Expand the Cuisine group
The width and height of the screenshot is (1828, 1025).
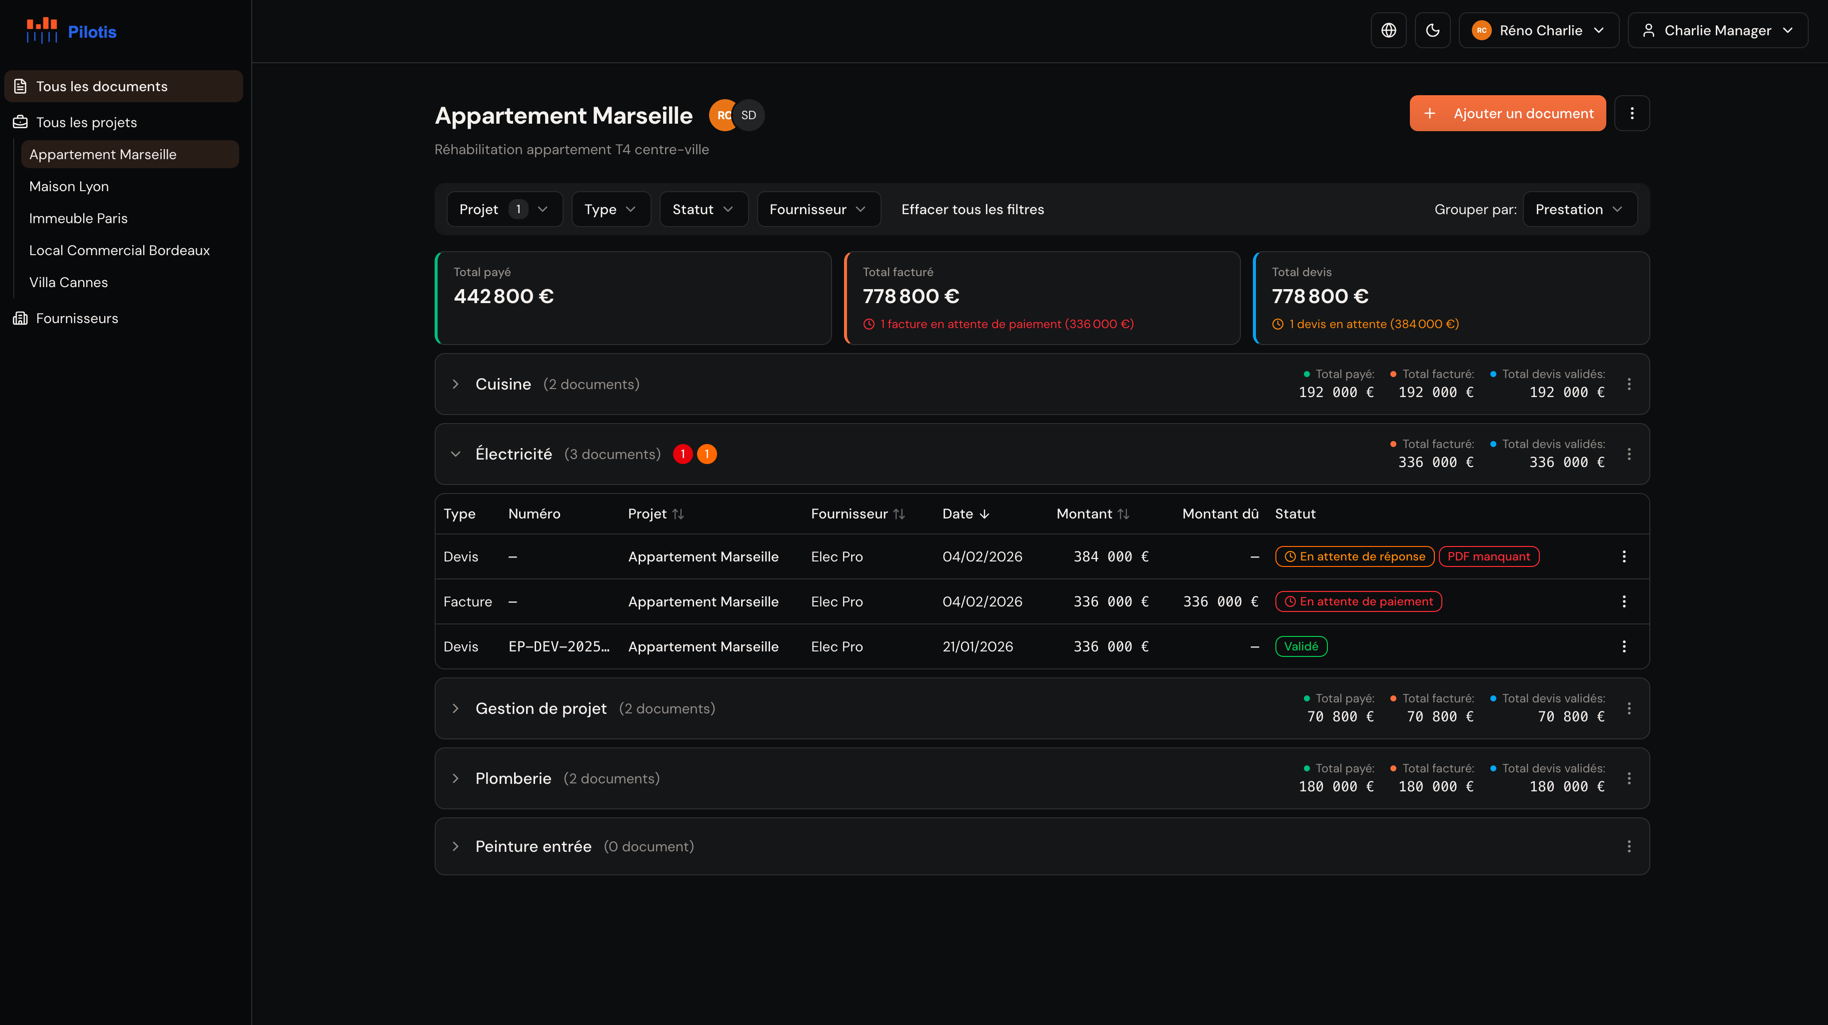tap(456, 384)
